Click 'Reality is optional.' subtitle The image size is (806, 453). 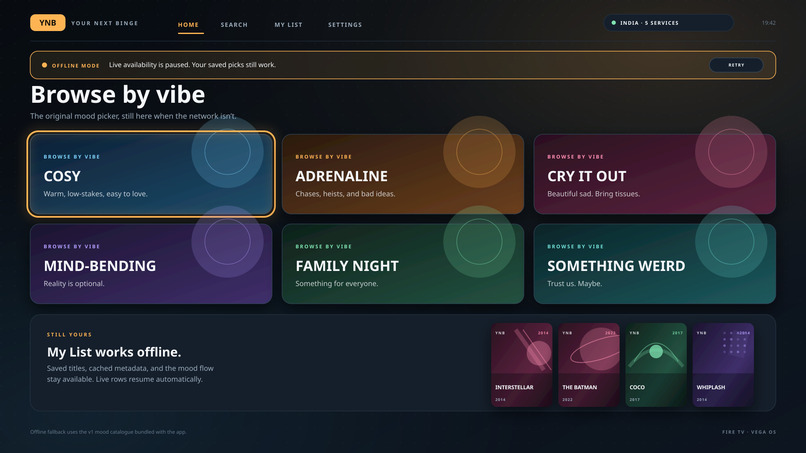74,284
